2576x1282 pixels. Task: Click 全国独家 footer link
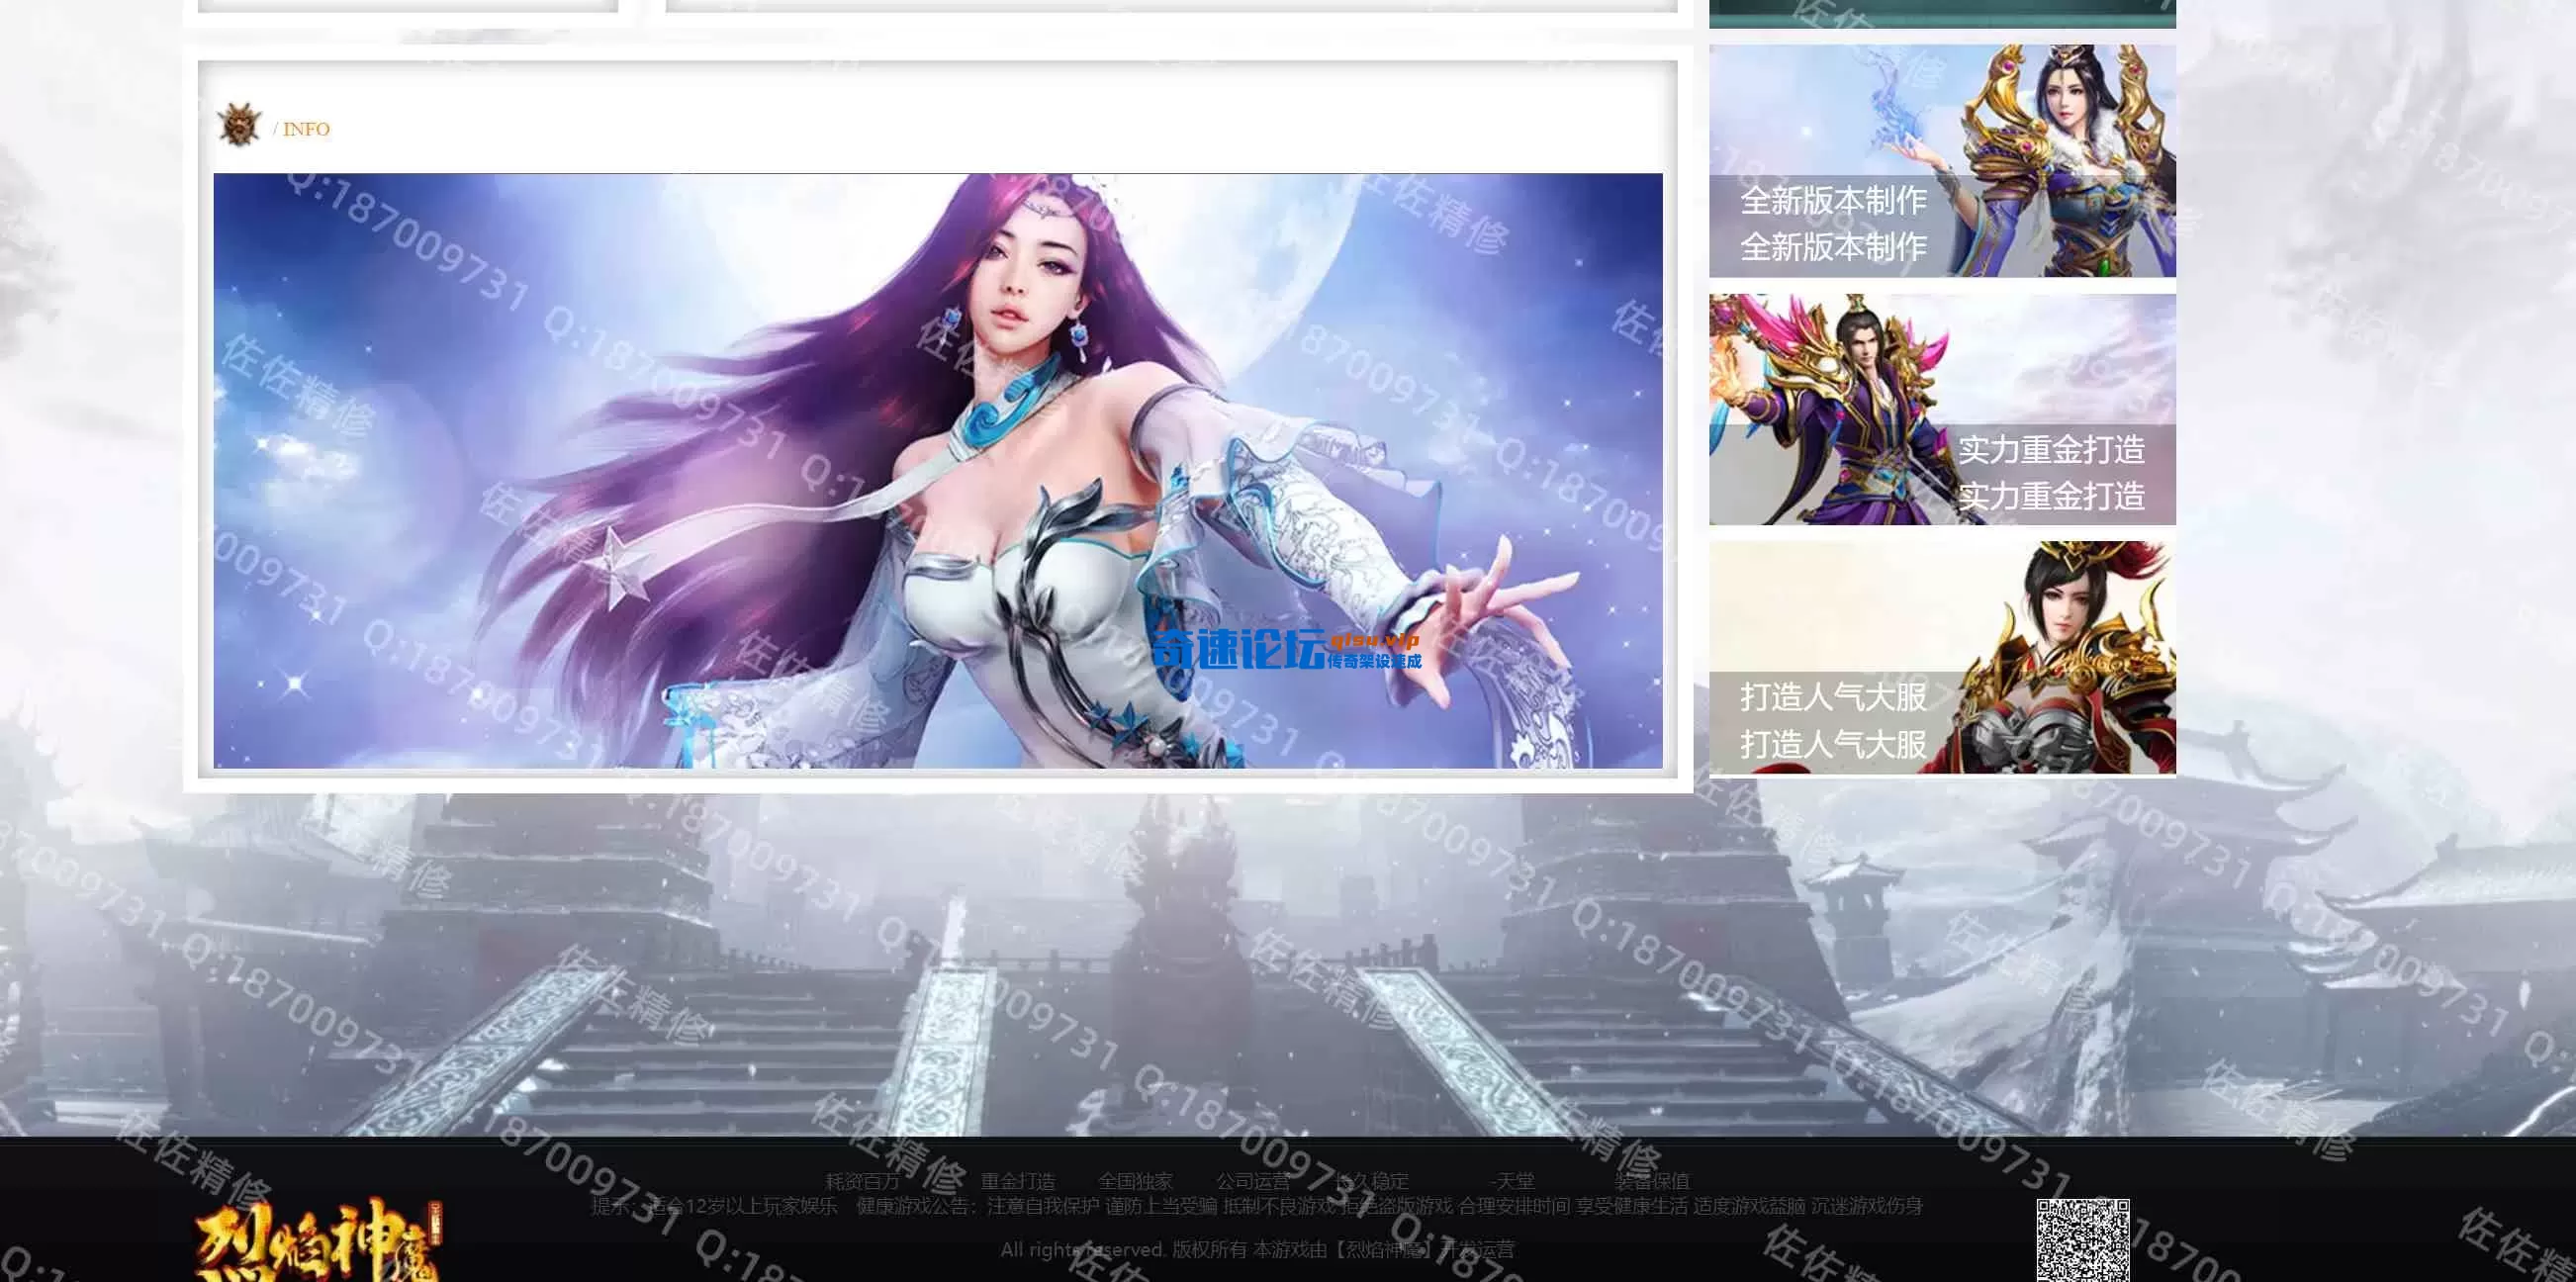coord(1135,1182)
